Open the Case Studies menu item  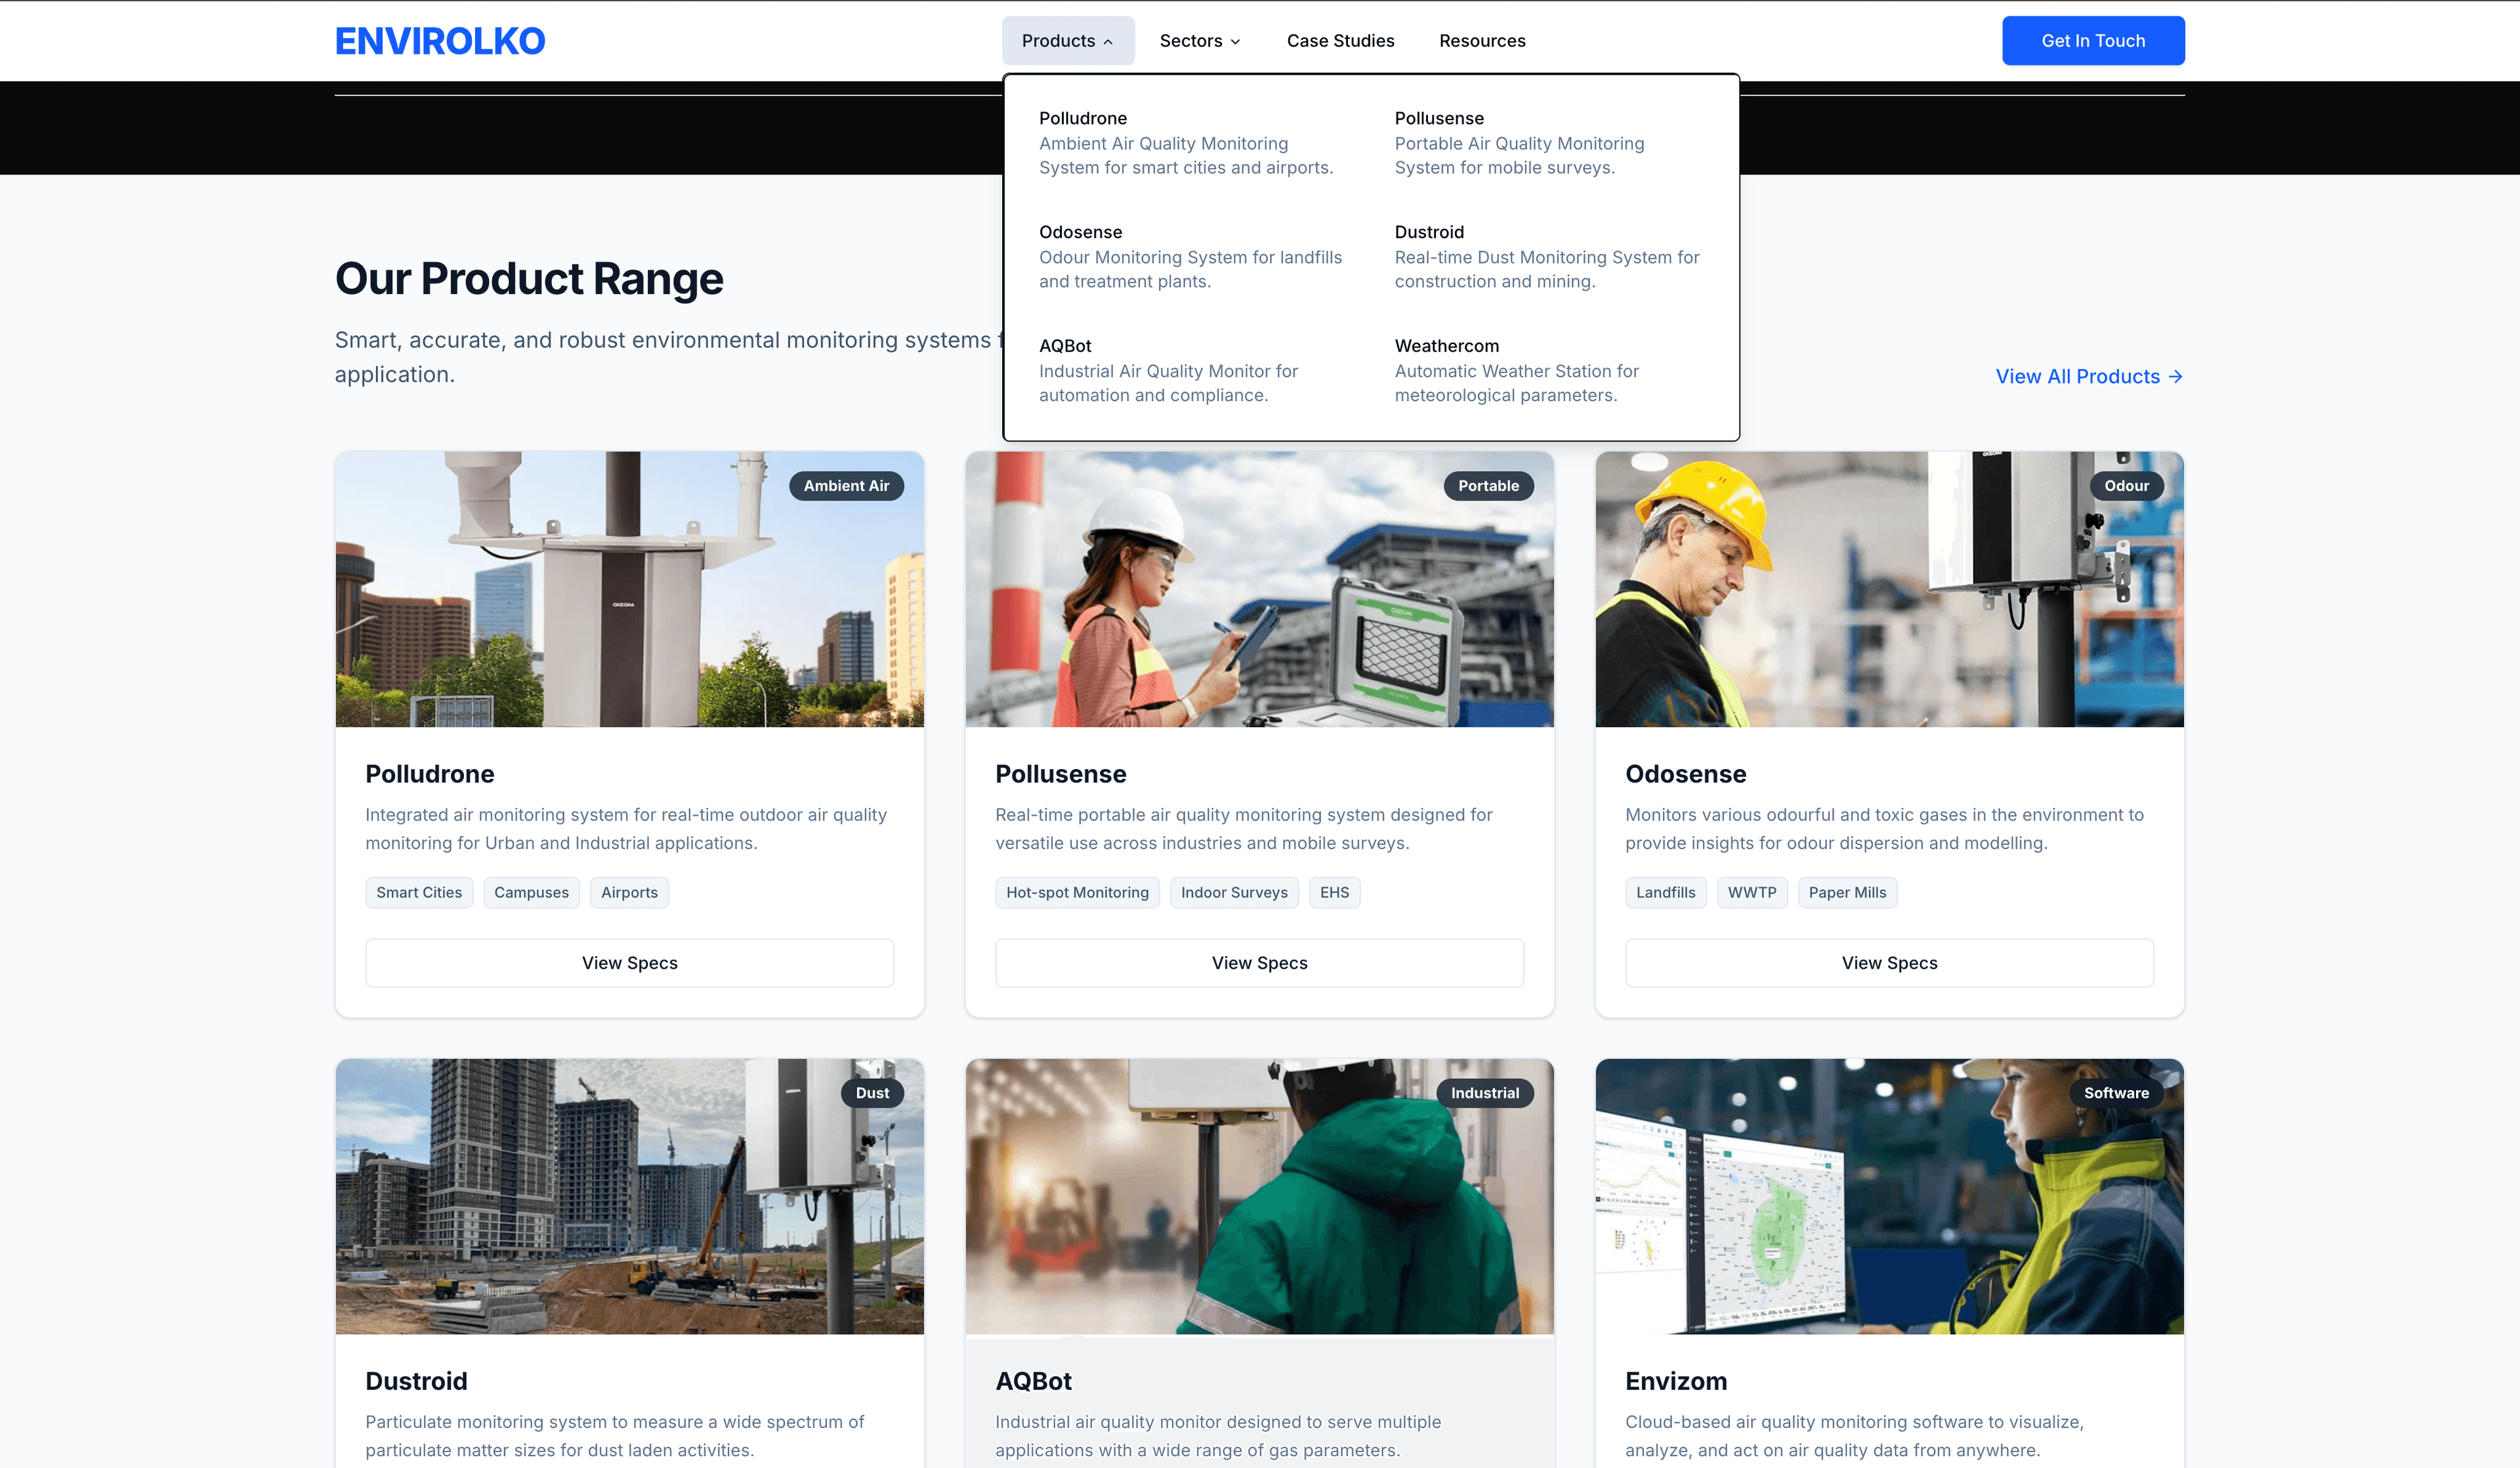1340,41
